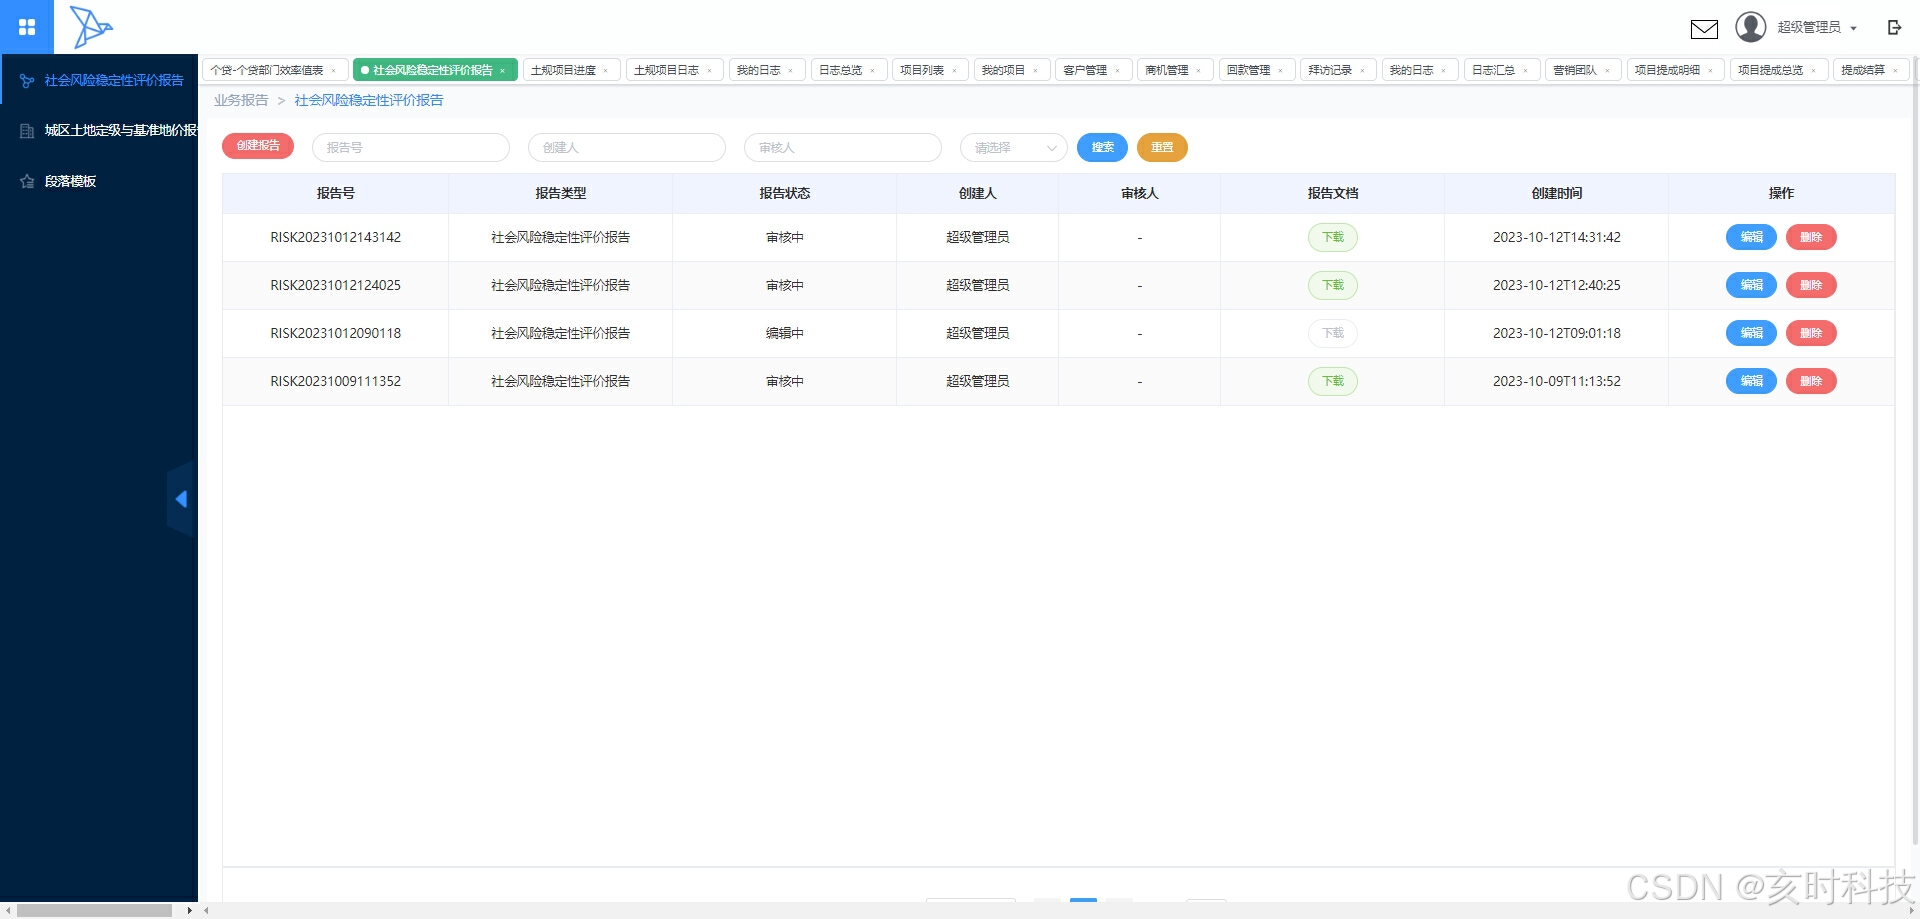Close the 项目提成明细 tab
The width and height of the screenshot is (1920, 919).
pos(1711,71)
